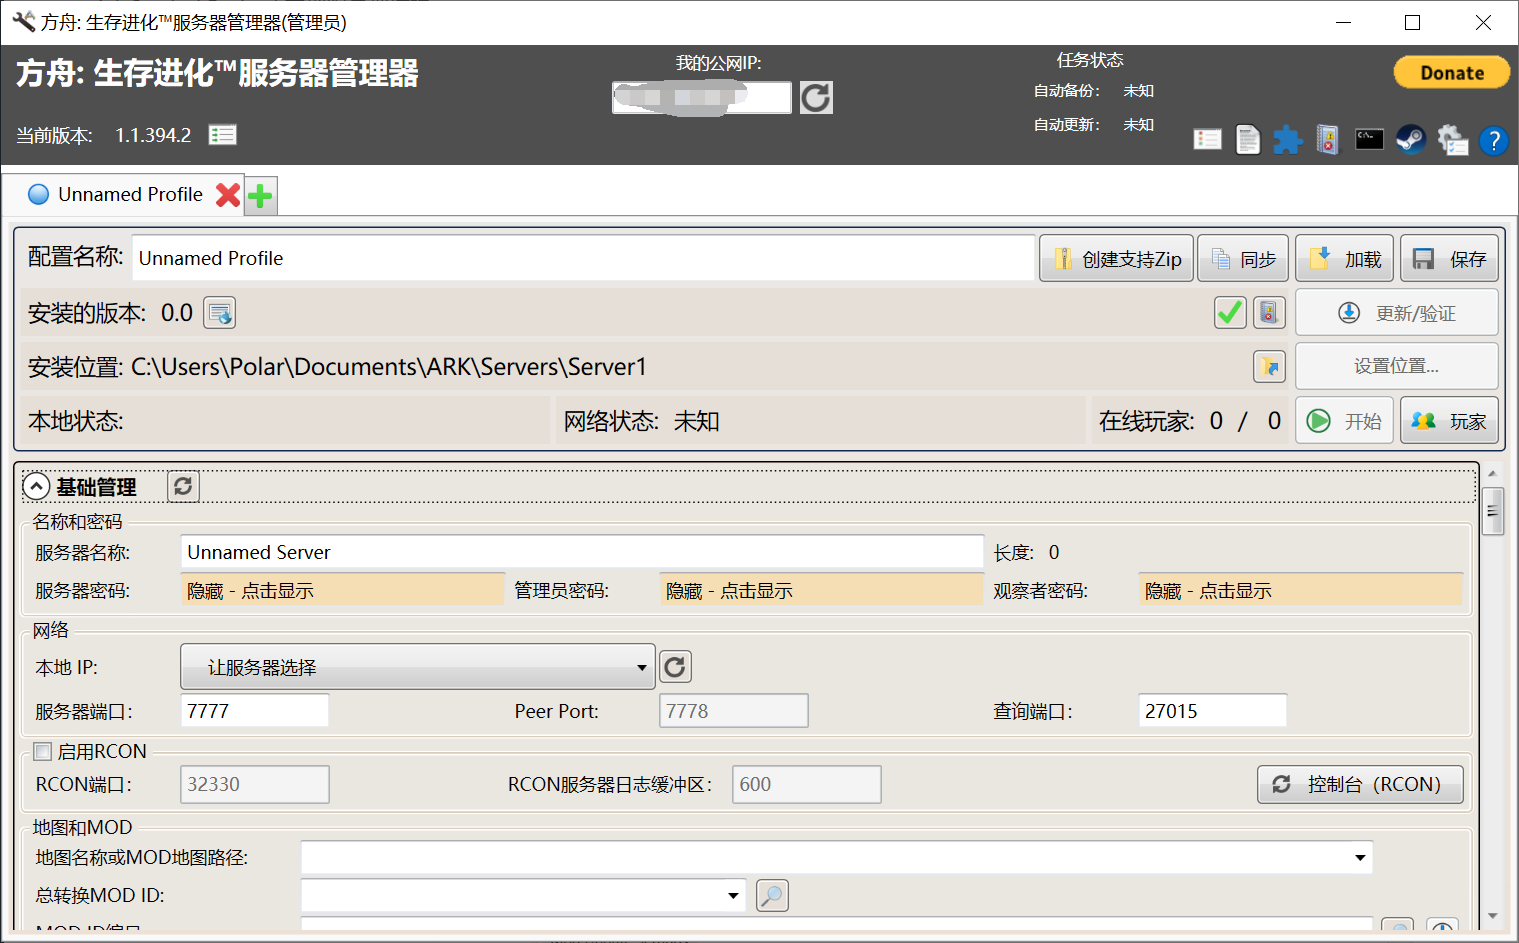
Task: Click the 加载 load button
Action: pyautogui.click(x=1344, y=259)
